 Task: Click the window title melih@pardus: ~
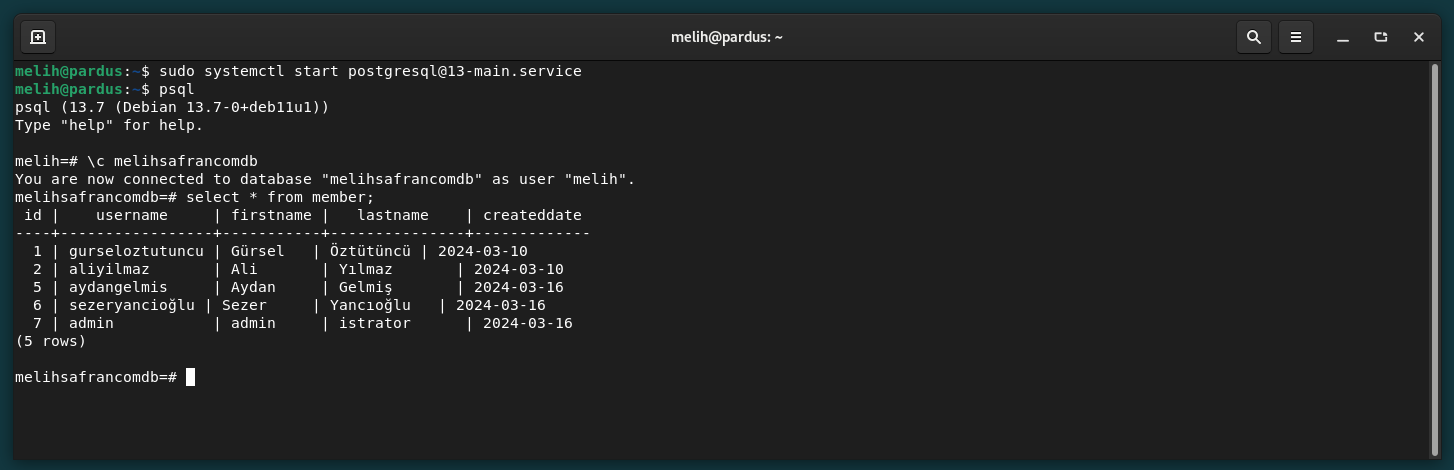[x=727, y=37]
